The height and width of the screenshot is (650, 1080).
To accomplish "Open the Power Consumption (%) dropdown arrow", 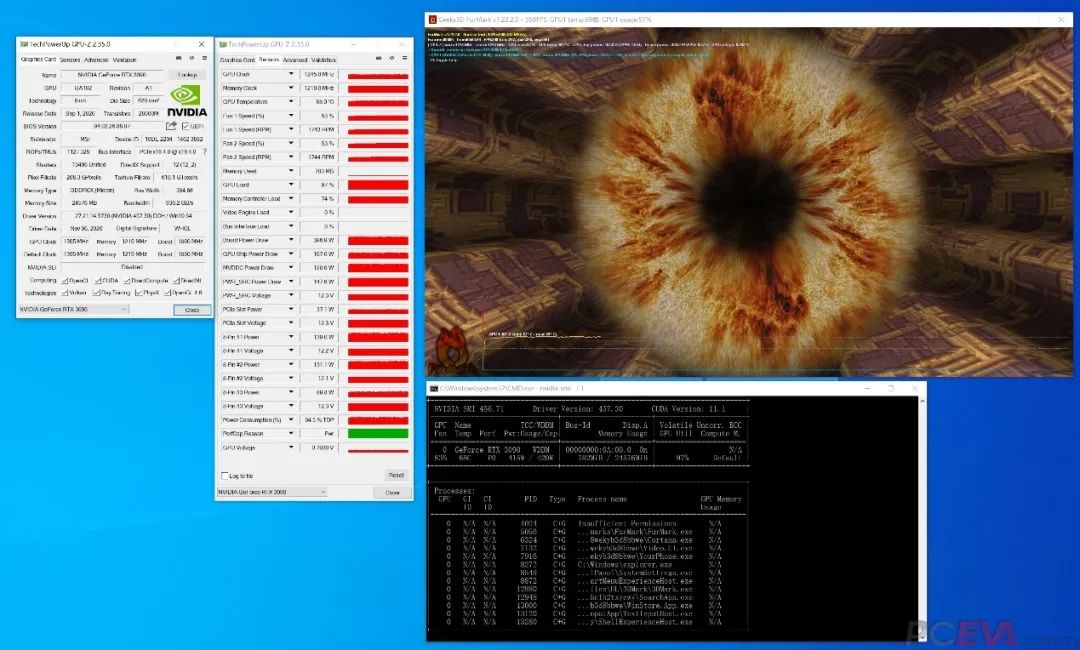I will point(291,419).
